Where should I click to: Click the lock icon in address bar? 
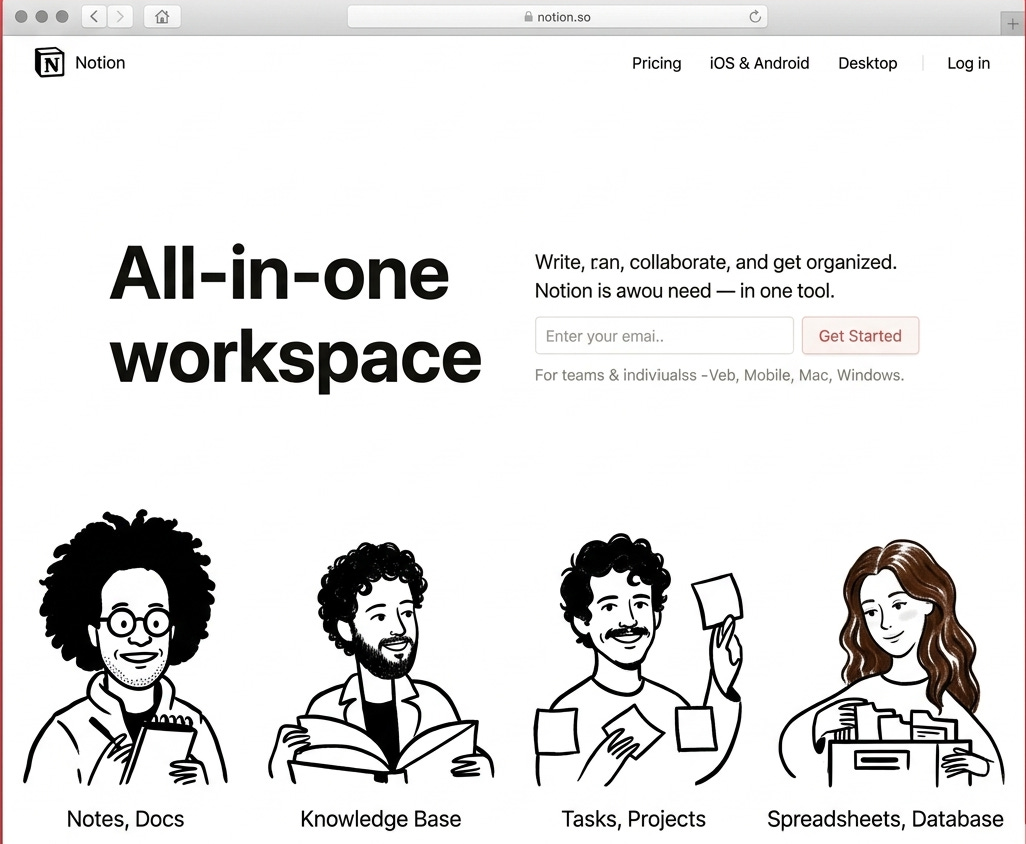pyautogui.click(x=529, y=17)
